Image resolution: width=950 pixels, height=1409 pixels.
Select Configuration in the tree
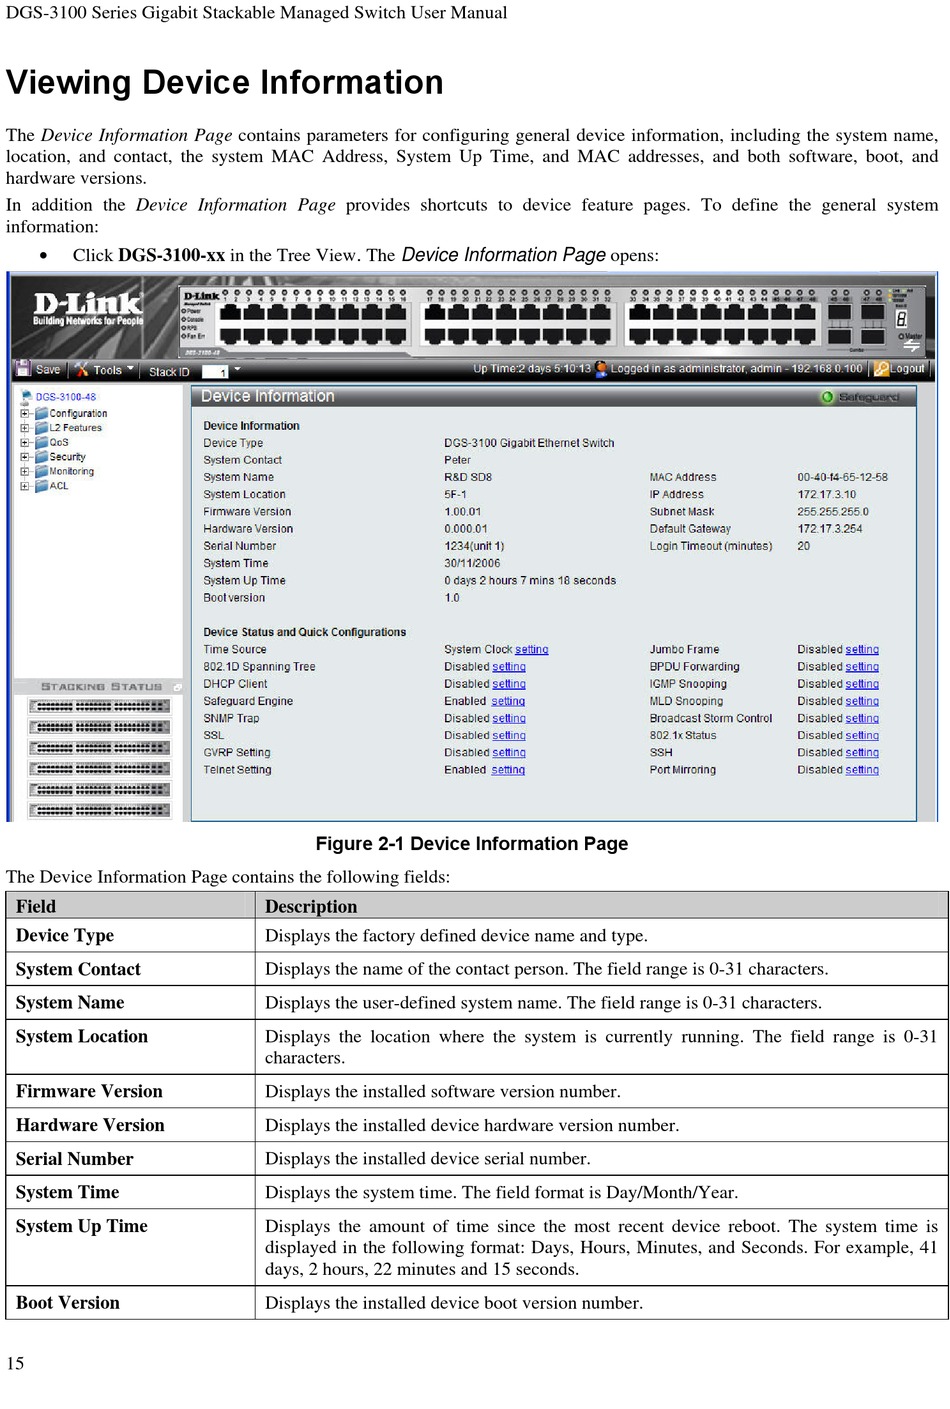tap(78, 413)
